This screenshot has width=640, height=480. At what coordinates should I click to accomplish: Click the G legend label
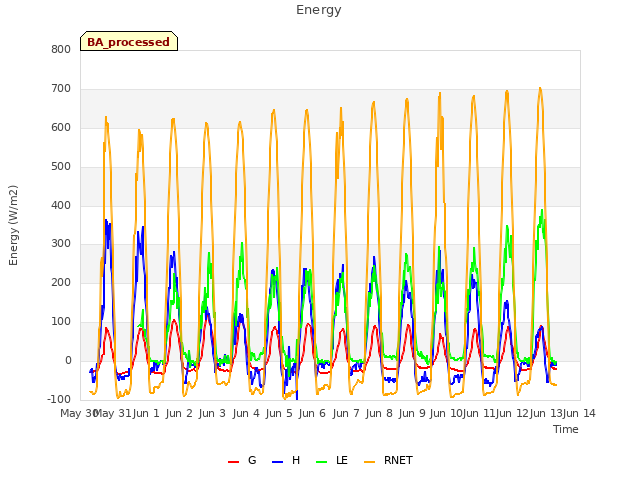pyautogui.click(x=252, y=460)
